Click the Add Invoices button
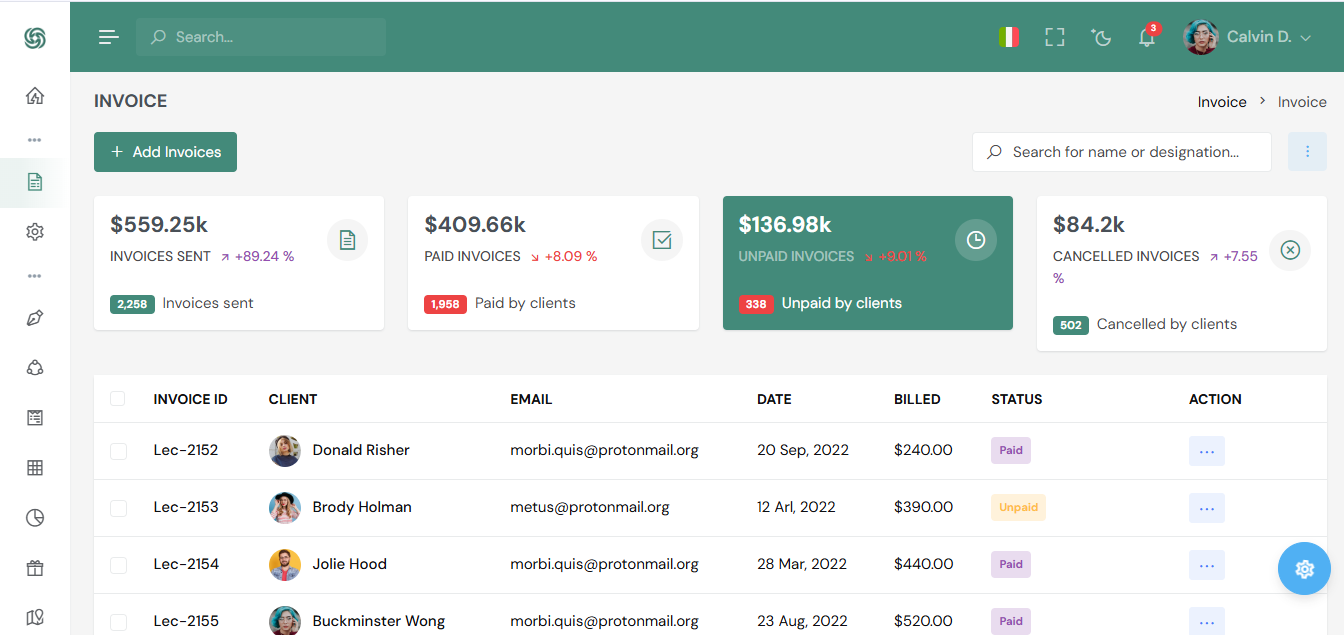The image size is (1344, 635). click(x=165, y=151)
